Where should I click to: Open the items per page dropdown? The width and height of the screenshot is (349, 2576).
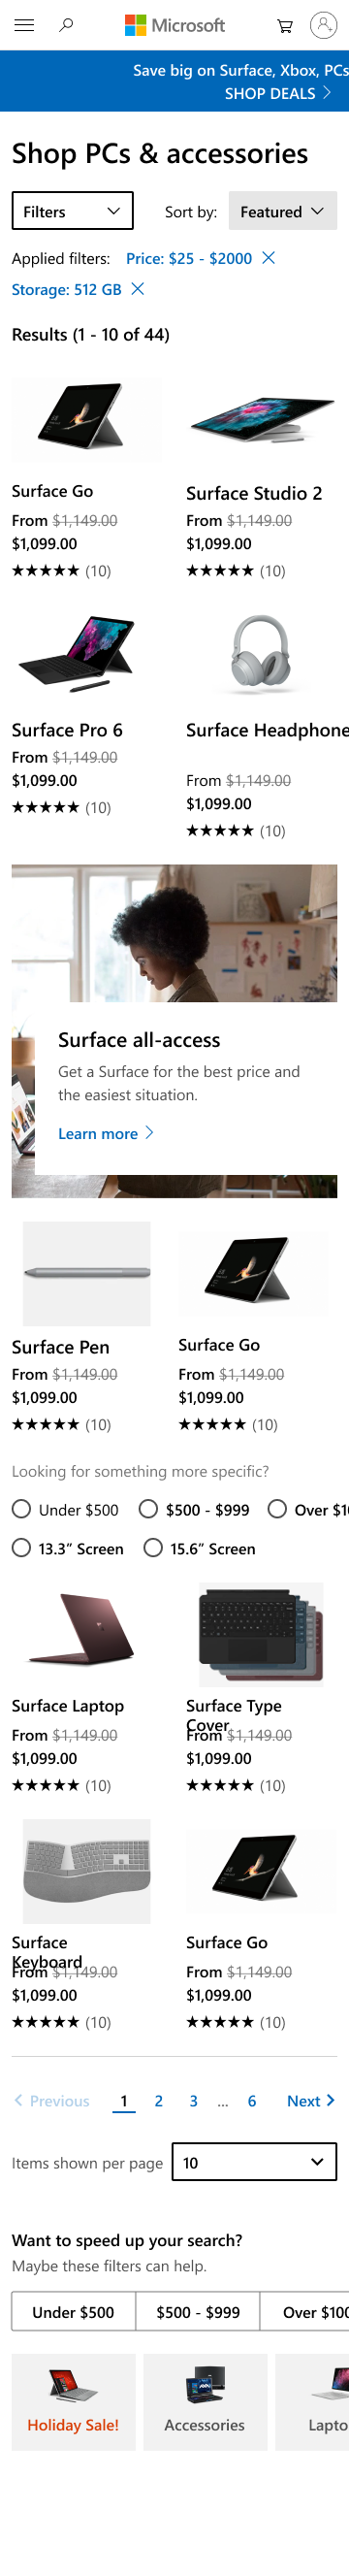tap(254, 2162)
